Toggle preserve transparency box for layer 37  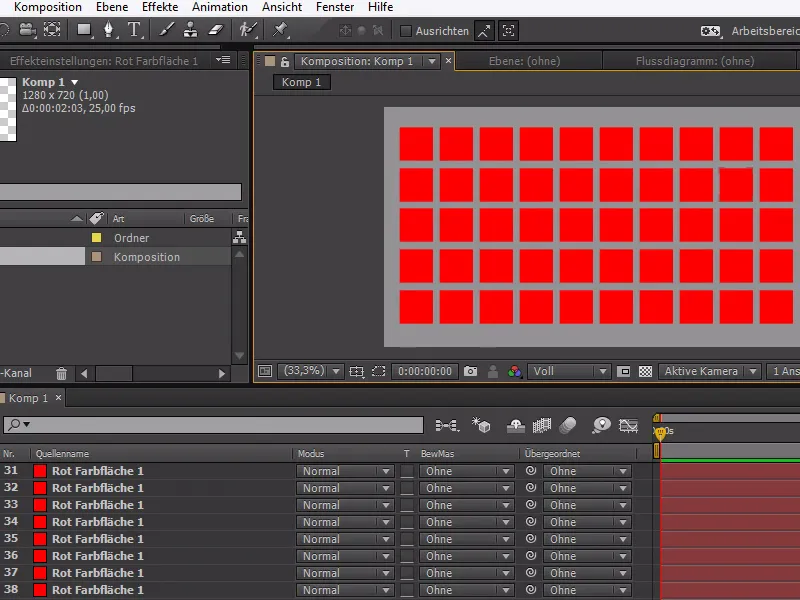coord(407,573)
